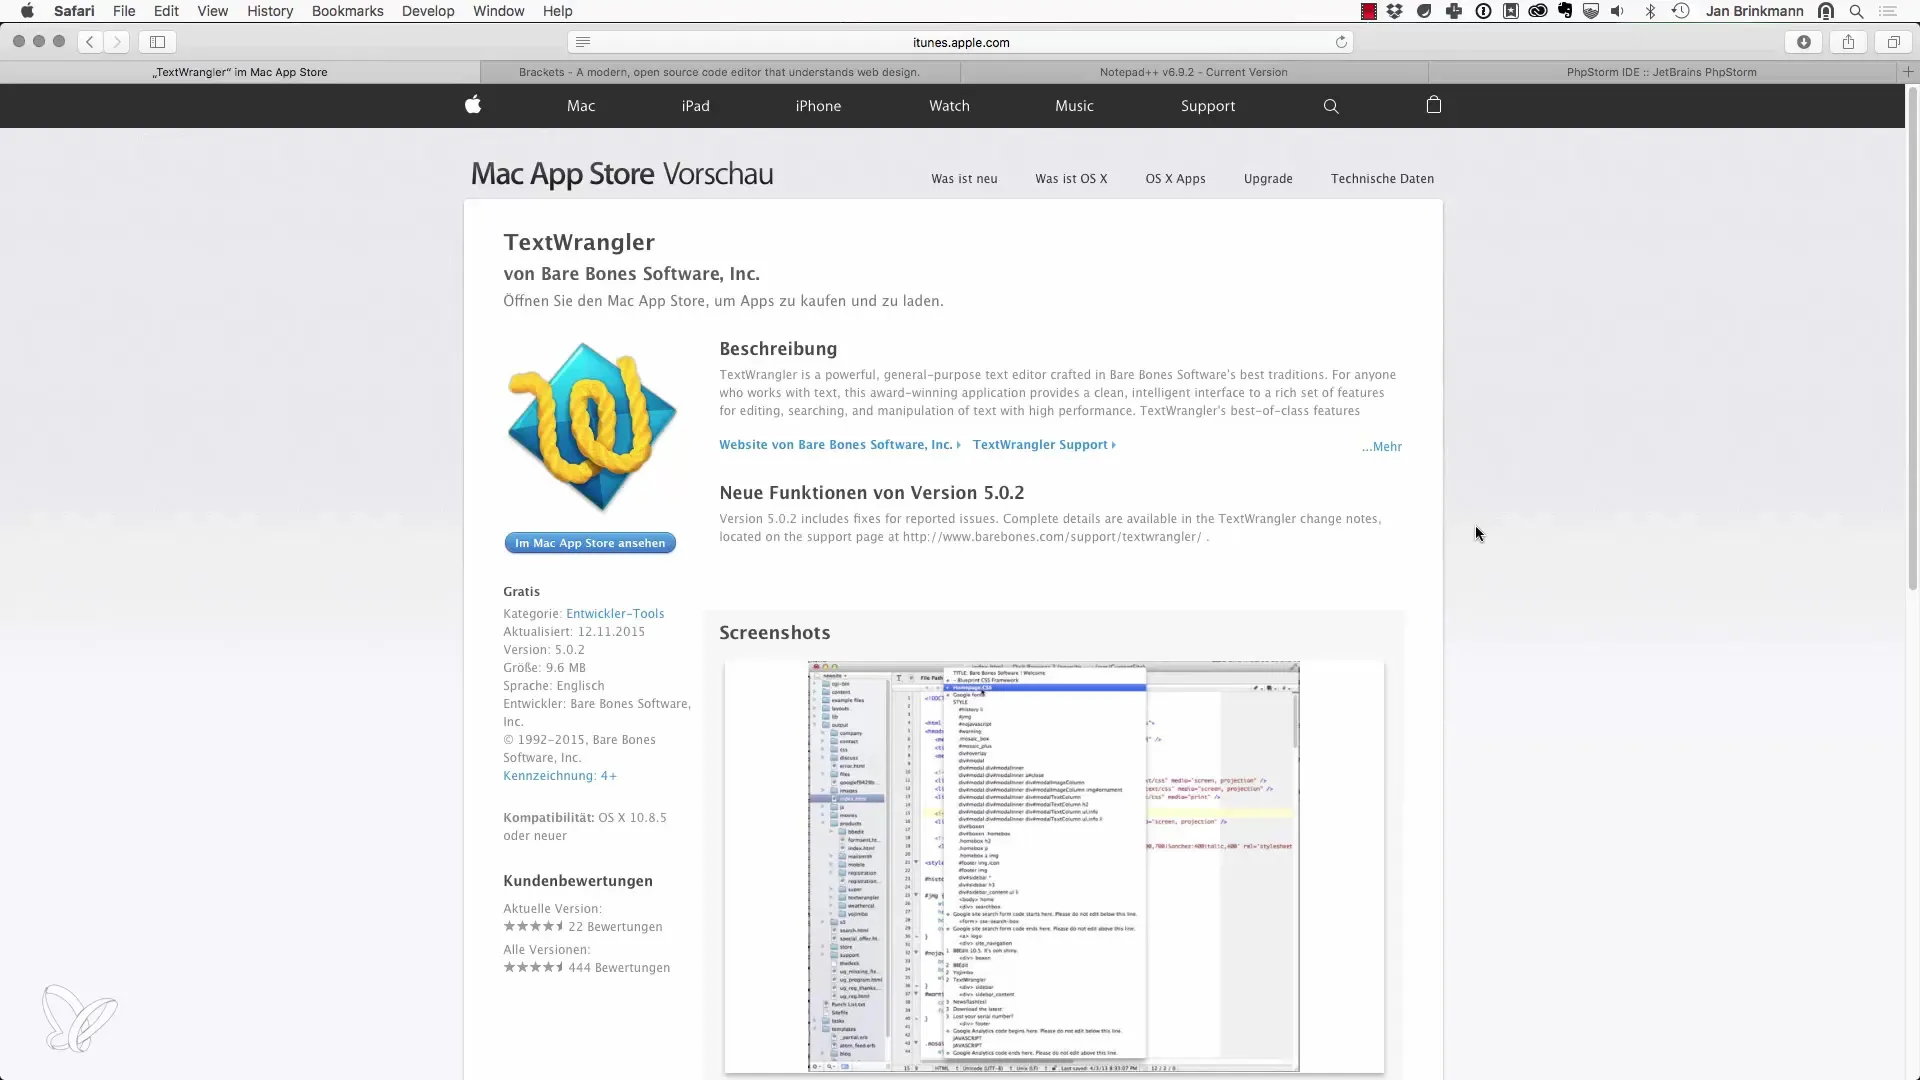Reload the page with the refresh icon
The height and width of the screenshot is (1080, 1920).
[x=1341, y=42]
